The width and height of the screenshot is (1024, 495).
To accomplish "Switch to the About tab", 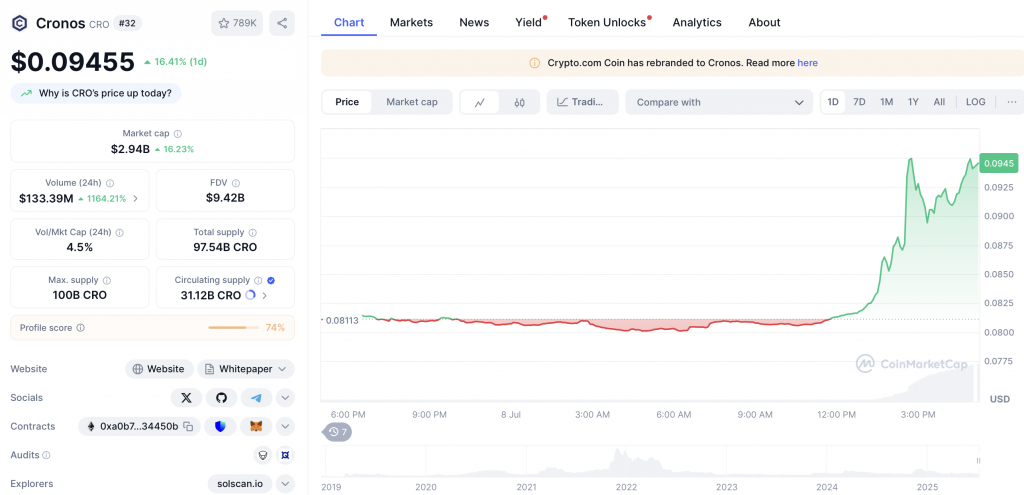I will point(764,22).
